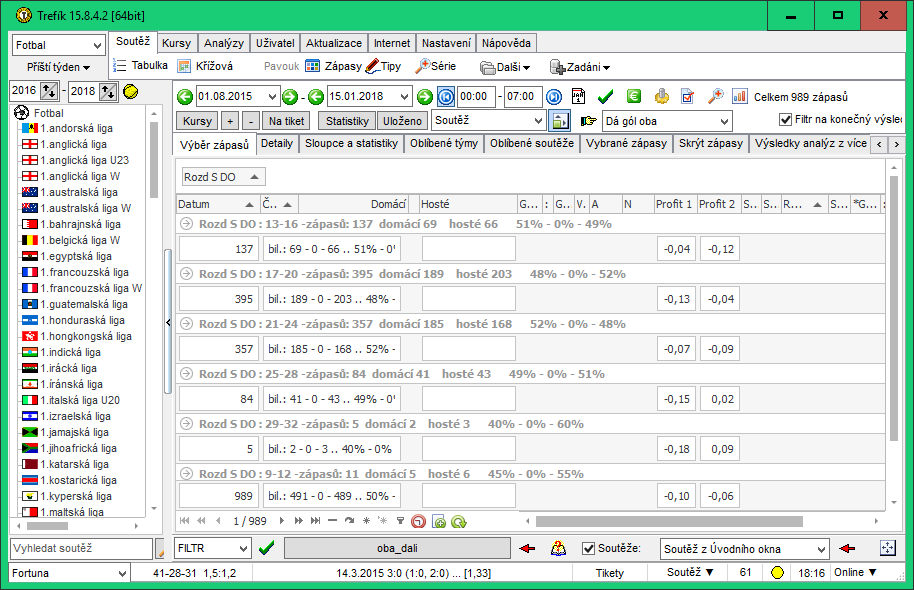Open the Soutěž z Úvodního okna dropdown

coord(744,549)
